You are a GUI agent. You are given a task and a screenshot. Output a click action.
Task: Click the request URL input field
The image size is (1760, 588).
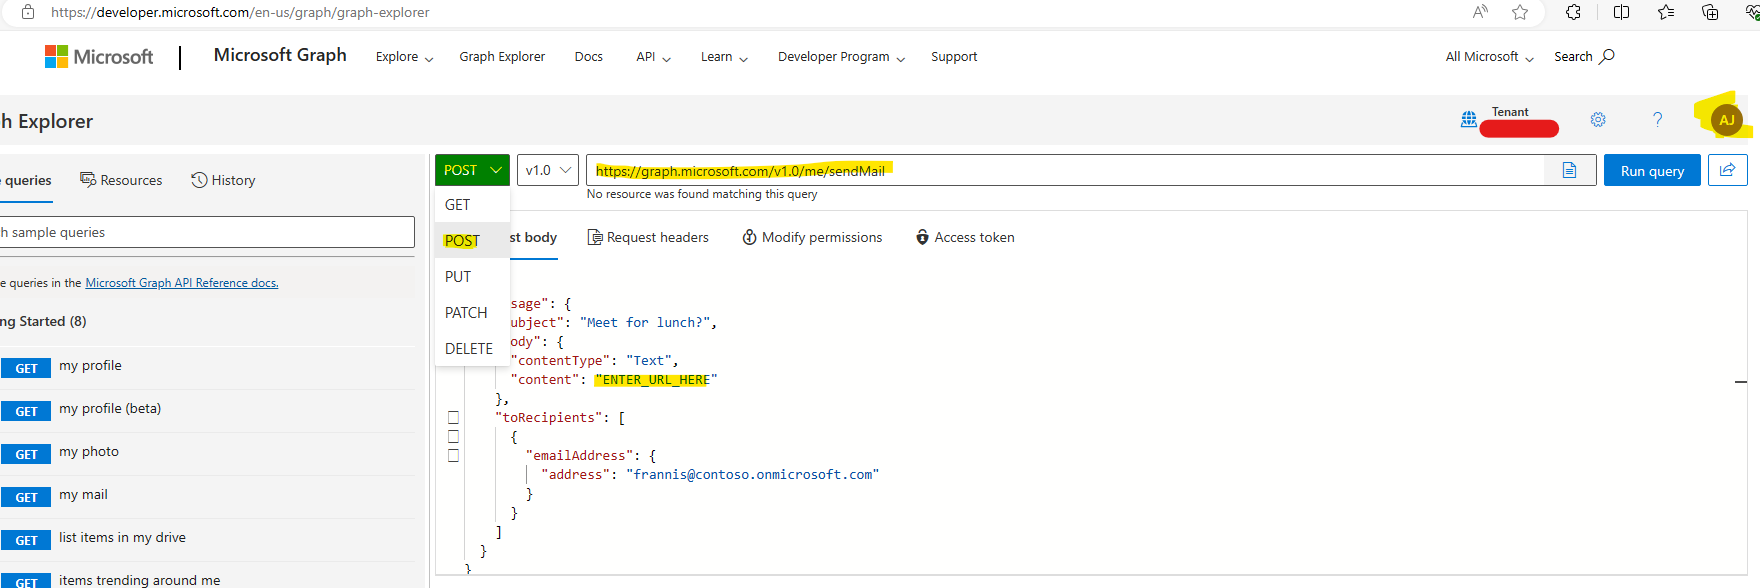(1066, 170)
